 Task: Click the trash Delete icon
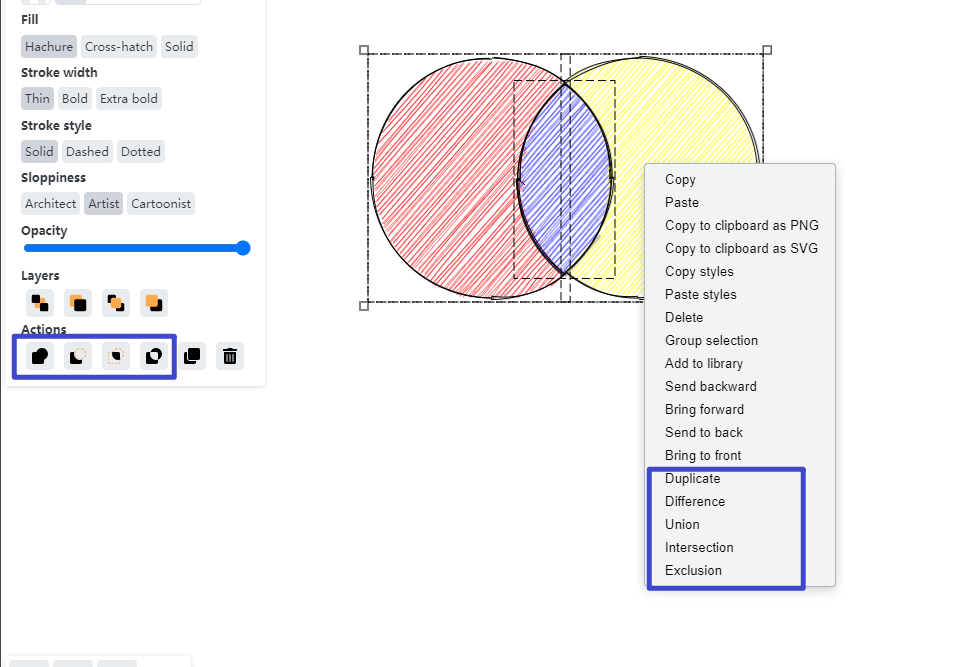[229, 356]
